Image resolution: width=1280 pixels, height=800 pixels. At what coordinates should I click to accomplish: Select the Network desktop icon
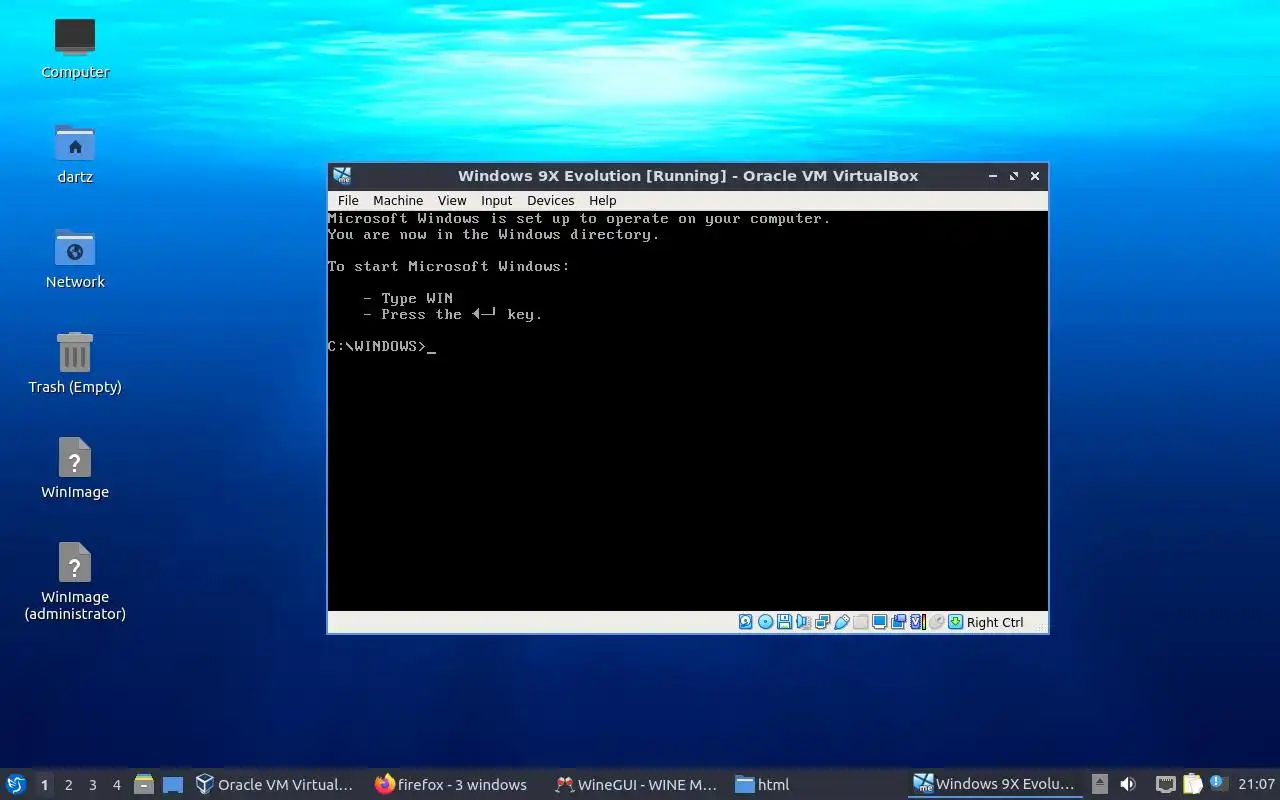point(75,258)
